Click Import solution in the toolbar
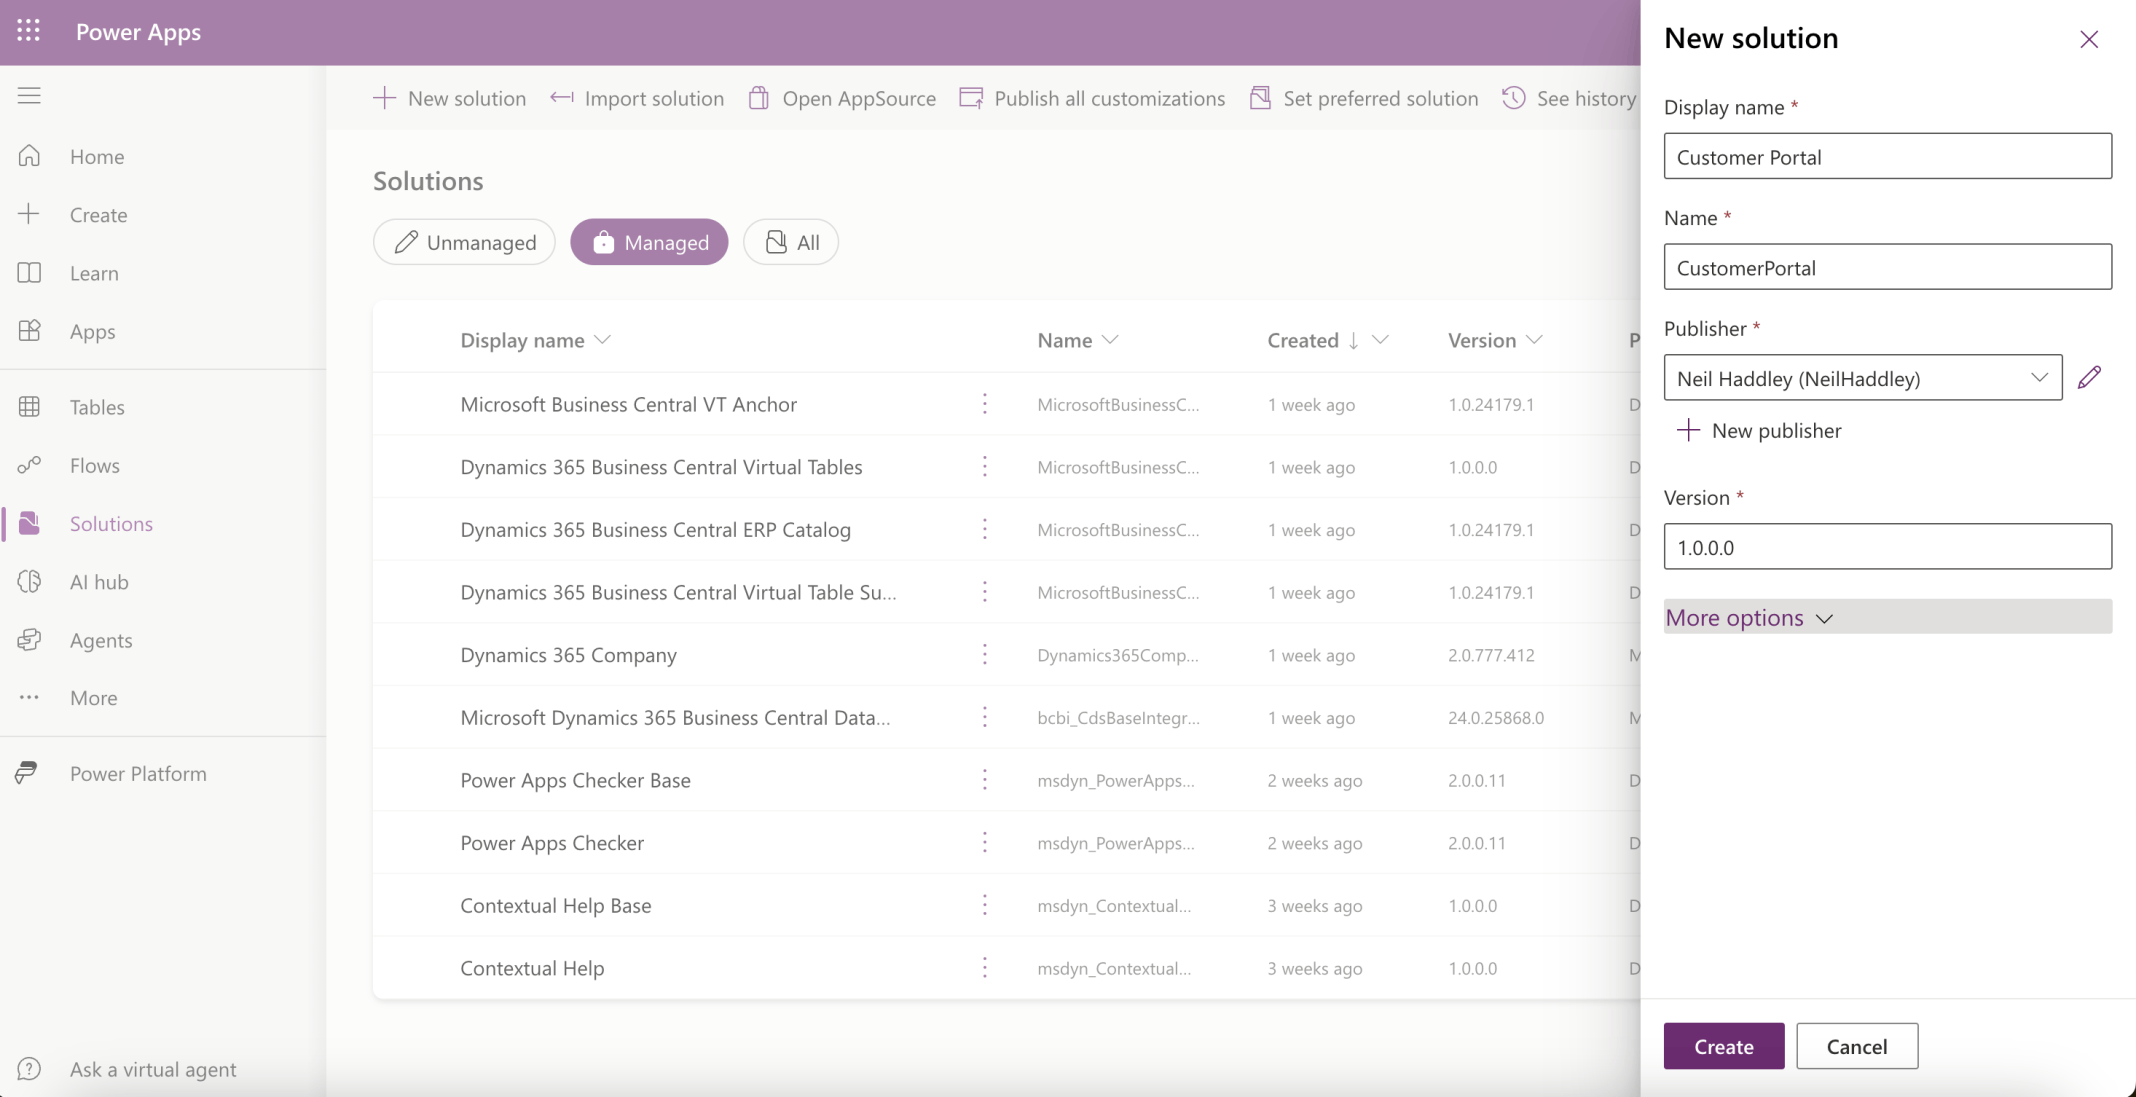2136x1097 pixels. coord(637,98)
